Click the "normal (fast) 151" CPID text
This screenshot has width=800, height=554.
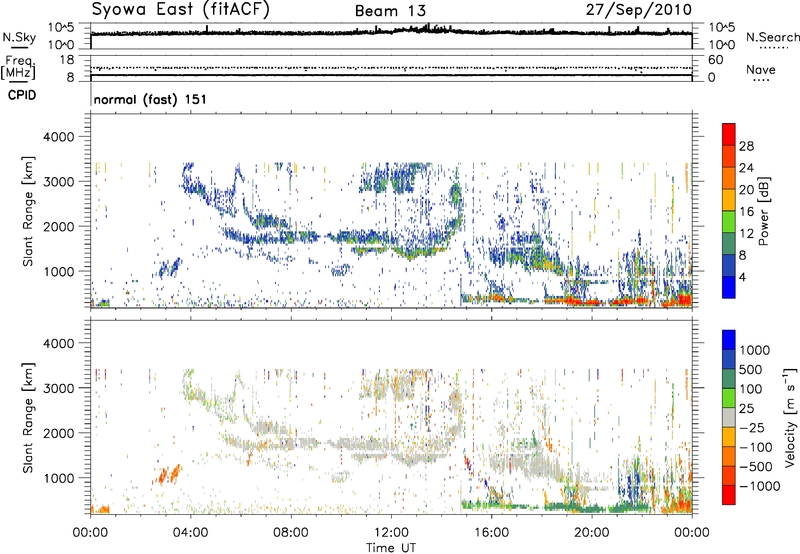[150, 99]
